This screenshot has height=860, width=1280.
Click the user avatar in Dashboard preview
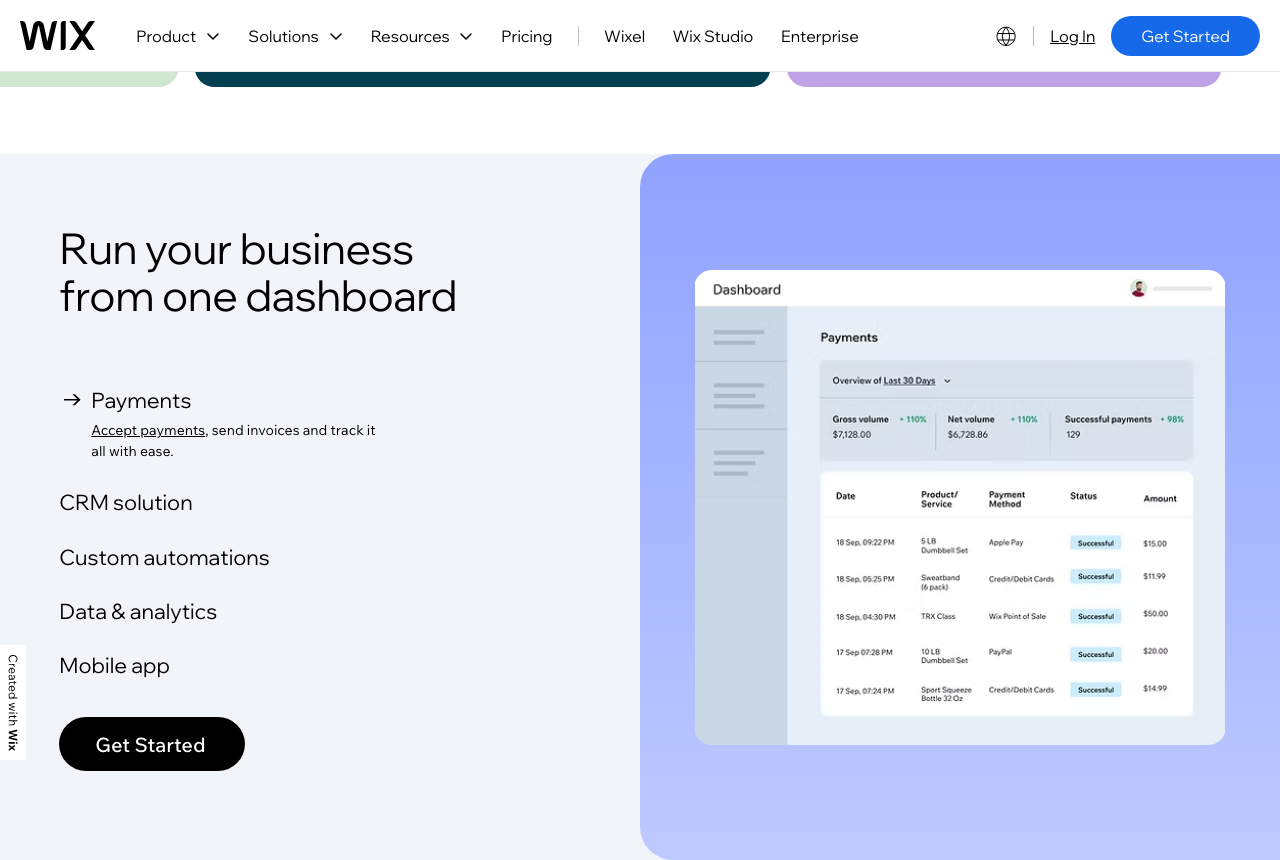(x=1138, y=288)
